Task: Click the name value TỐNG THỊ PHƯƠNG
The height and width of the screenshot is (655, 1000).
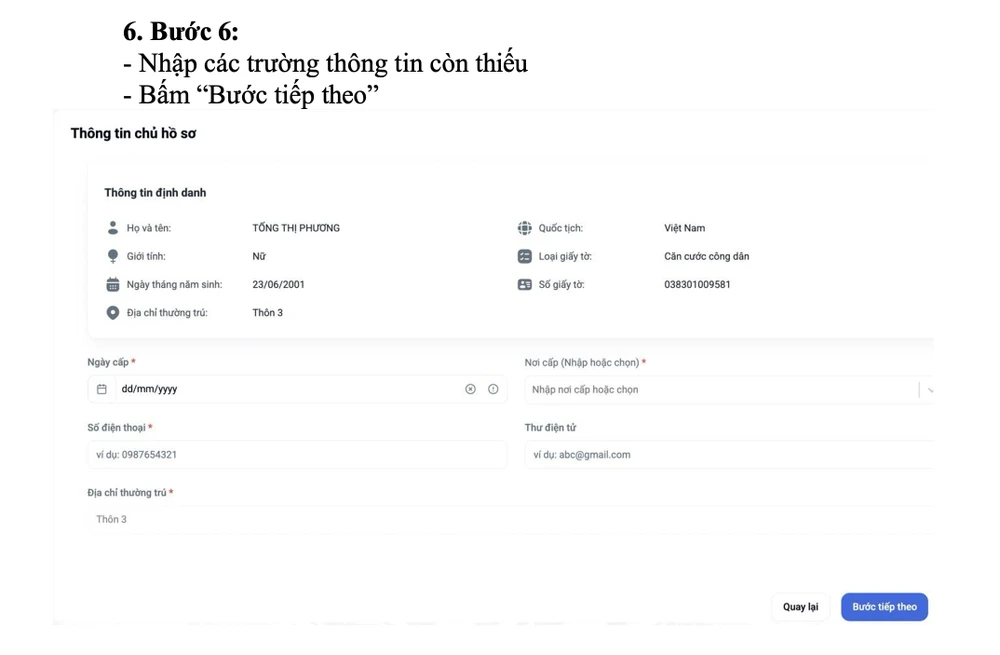Action: pyautogui.click(x=296, y=228)
